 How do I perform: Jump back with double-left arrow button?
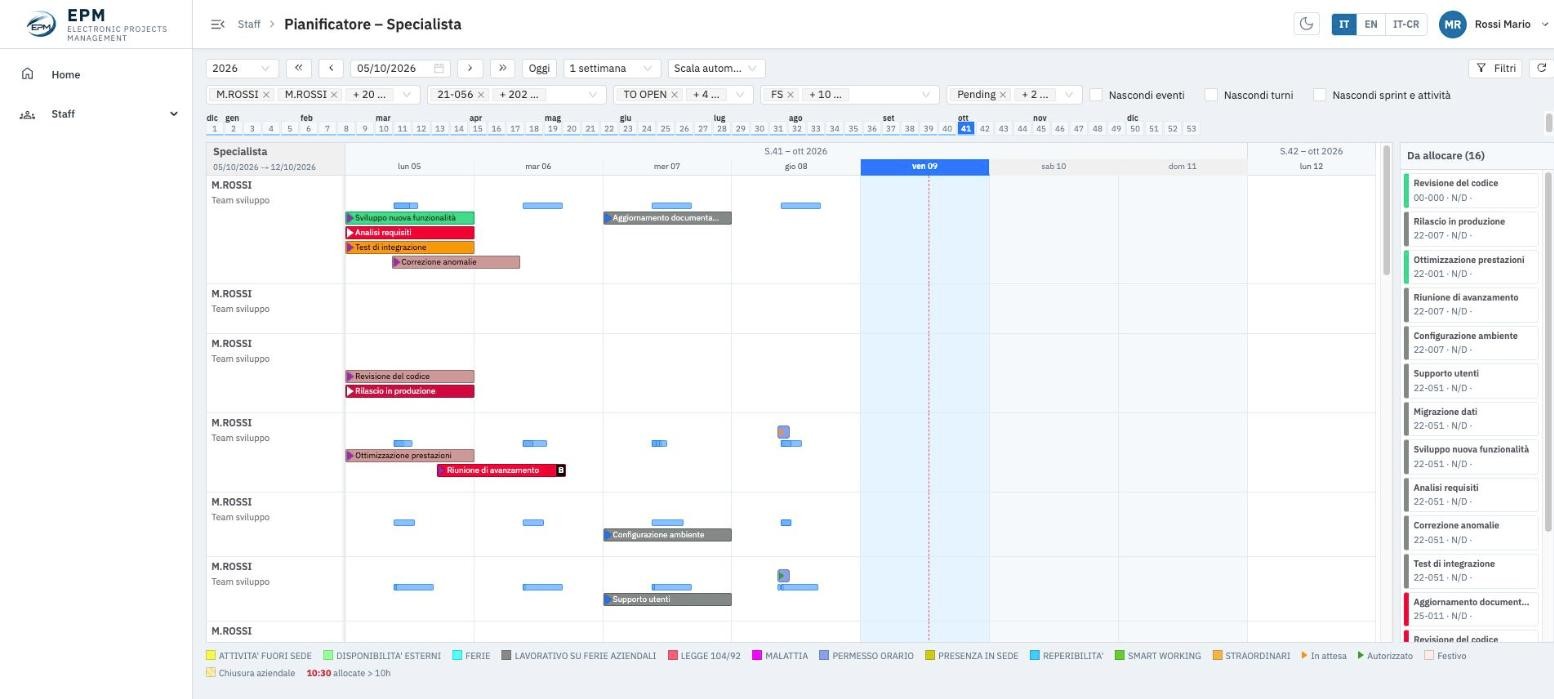click(298, 68)
